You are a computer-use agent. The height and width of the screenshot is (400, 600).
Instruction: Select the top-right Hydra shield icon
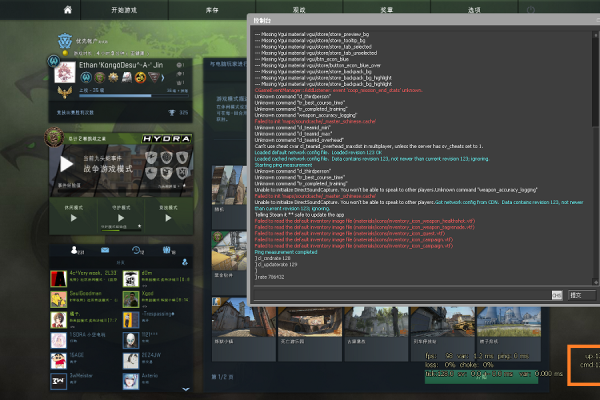click(x=182, y=157)
